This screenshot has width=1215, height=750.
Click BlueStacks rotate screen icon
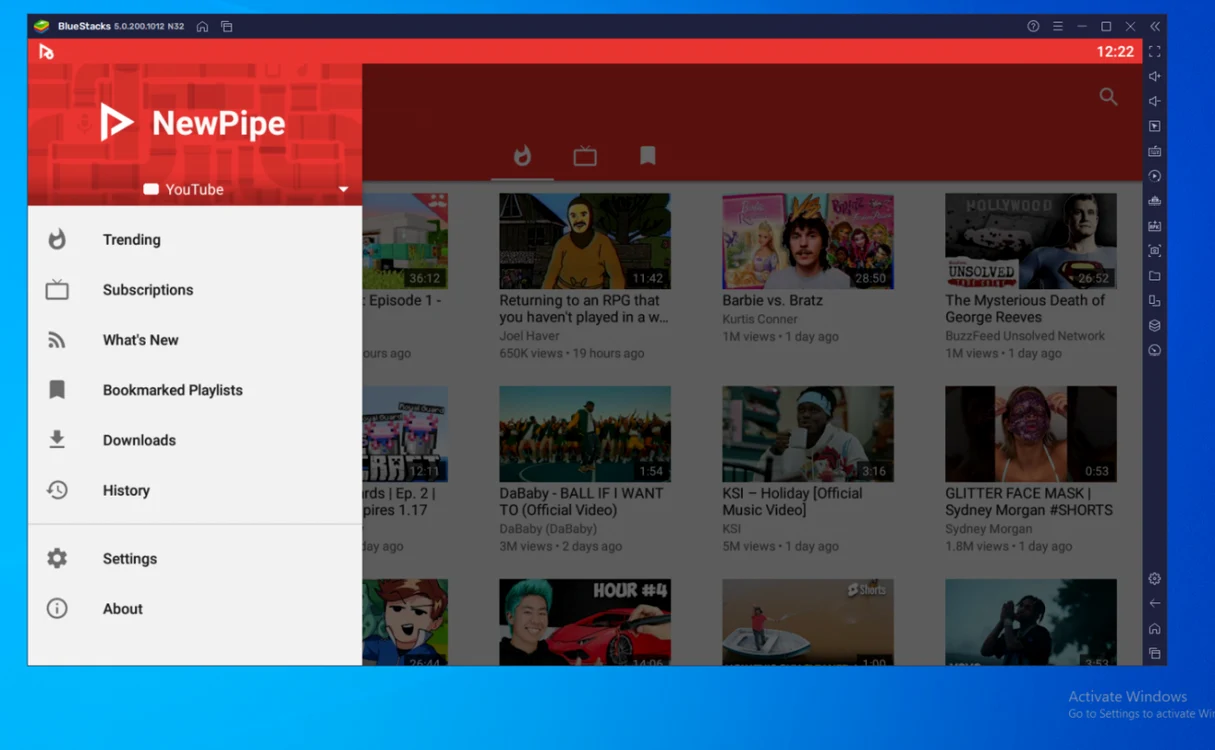coord(1155,301)
